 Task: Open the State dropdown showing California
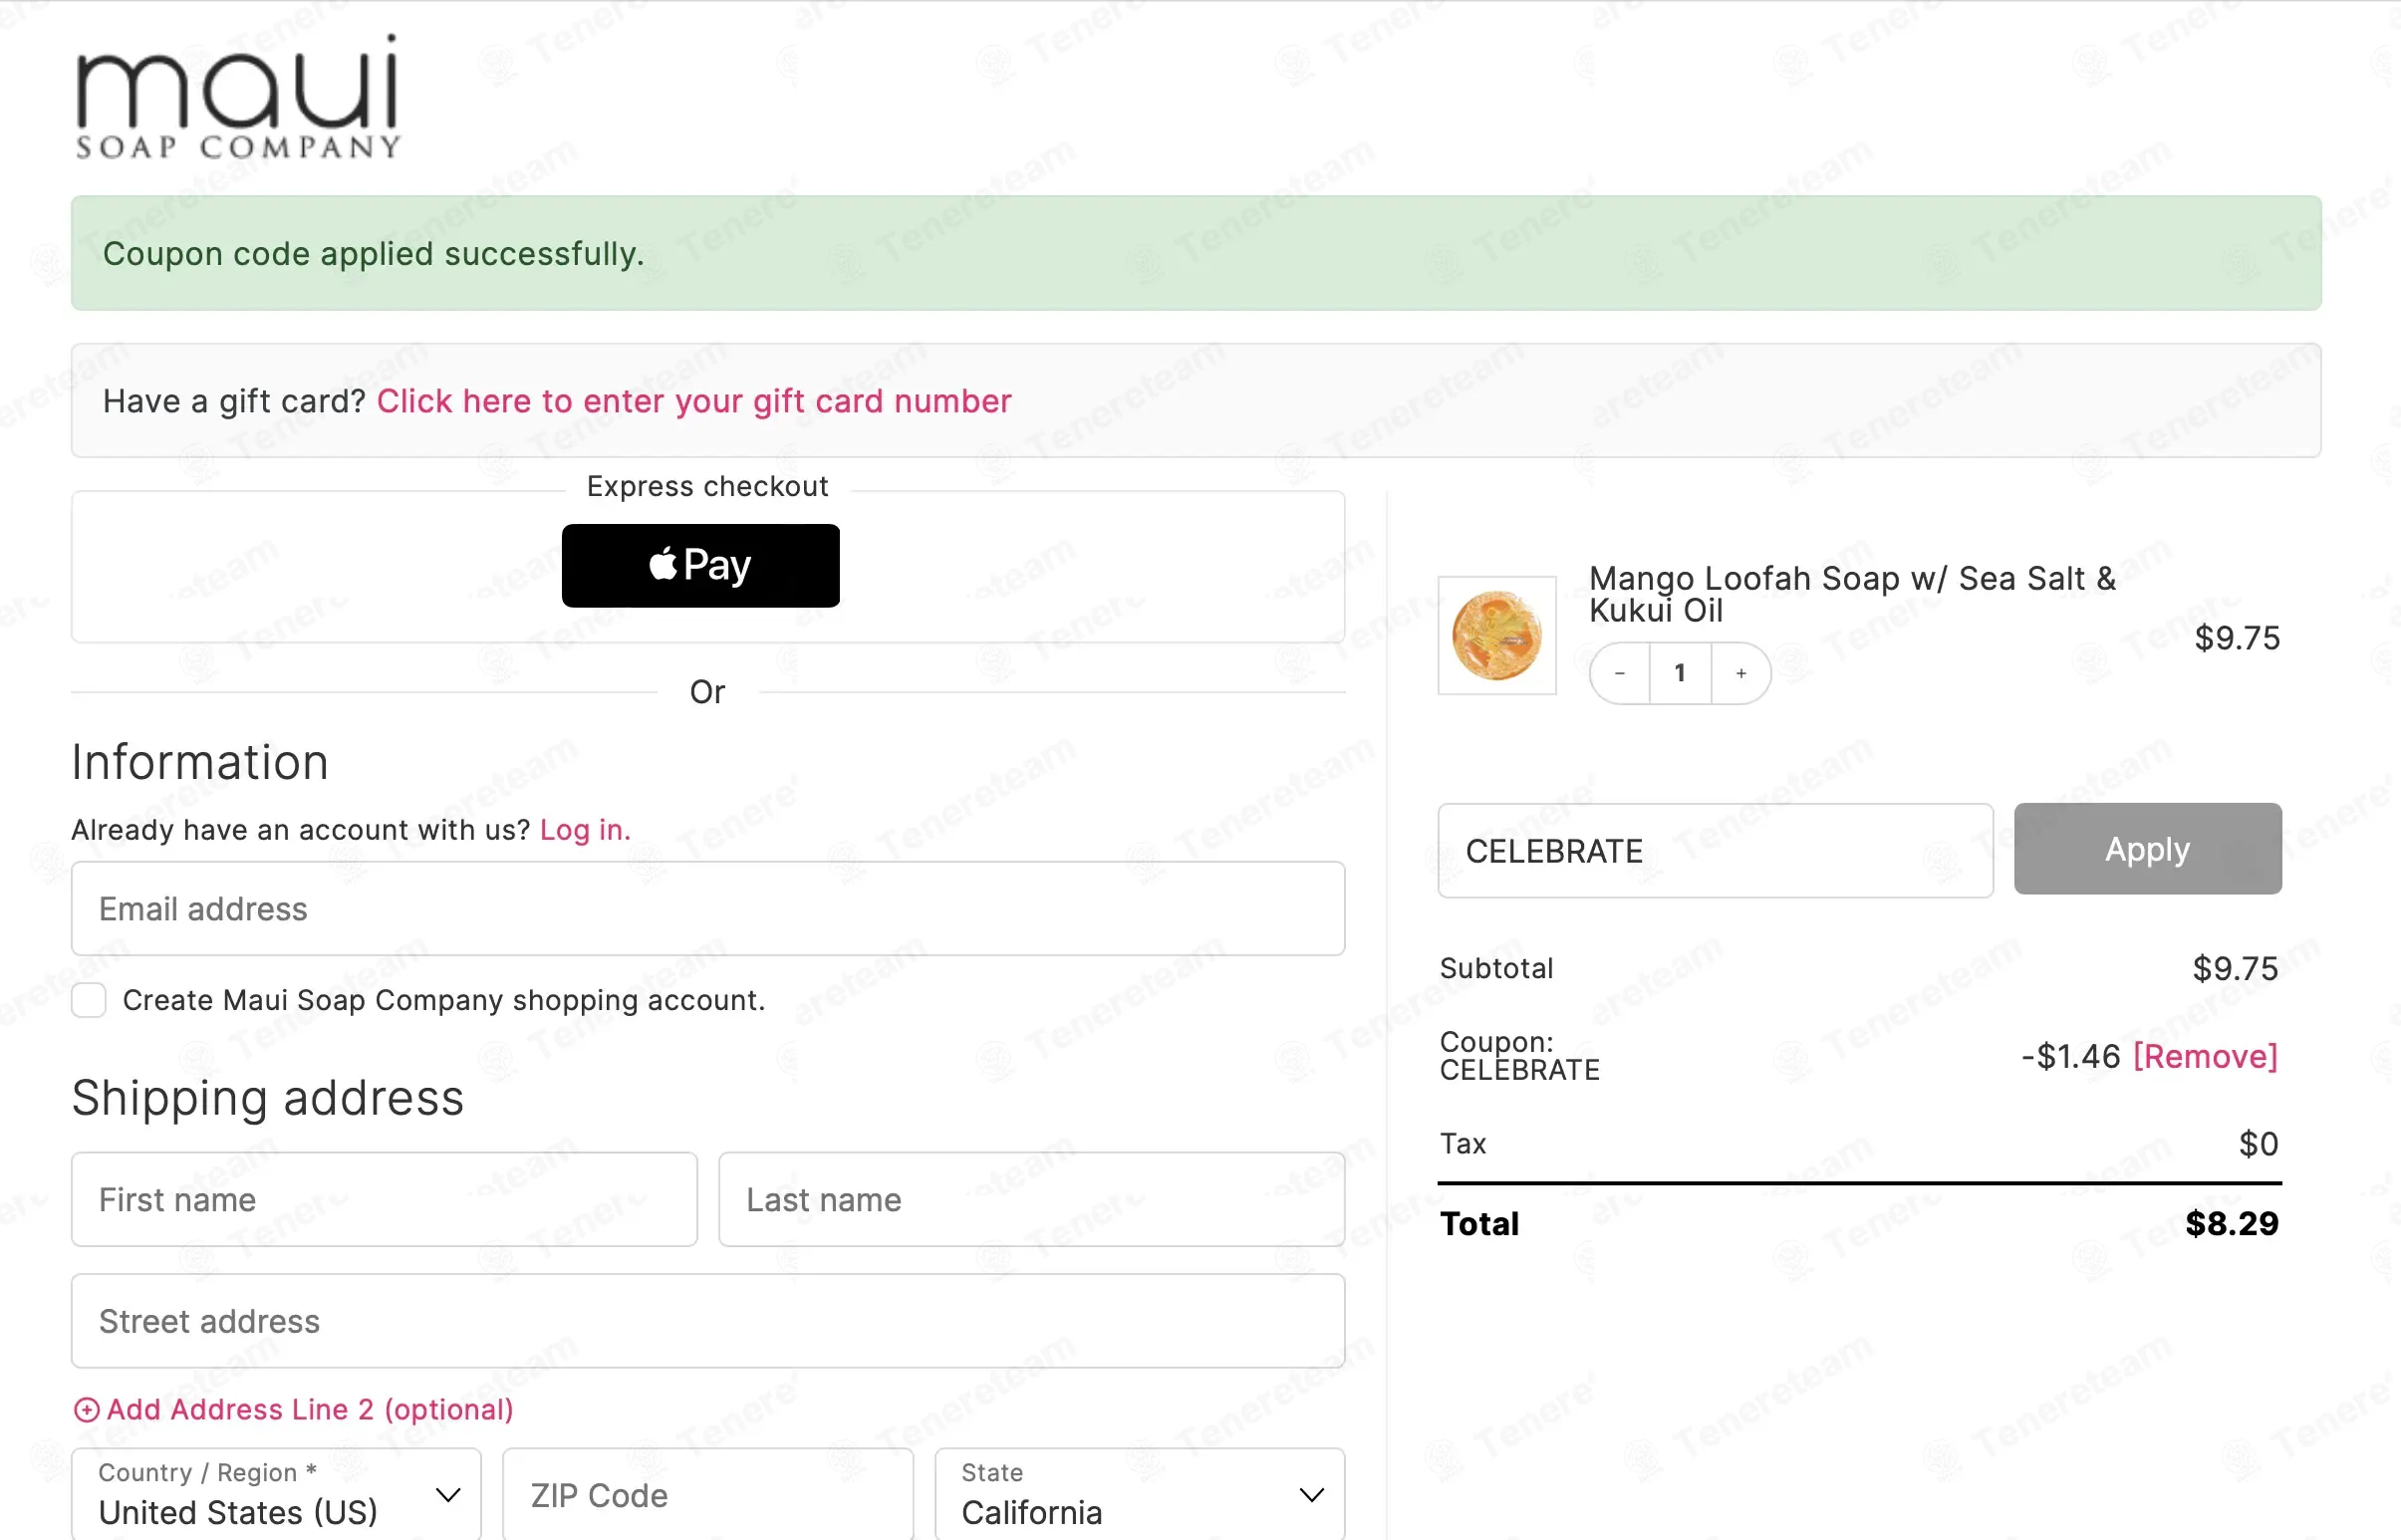[x=1140, y=1495]
